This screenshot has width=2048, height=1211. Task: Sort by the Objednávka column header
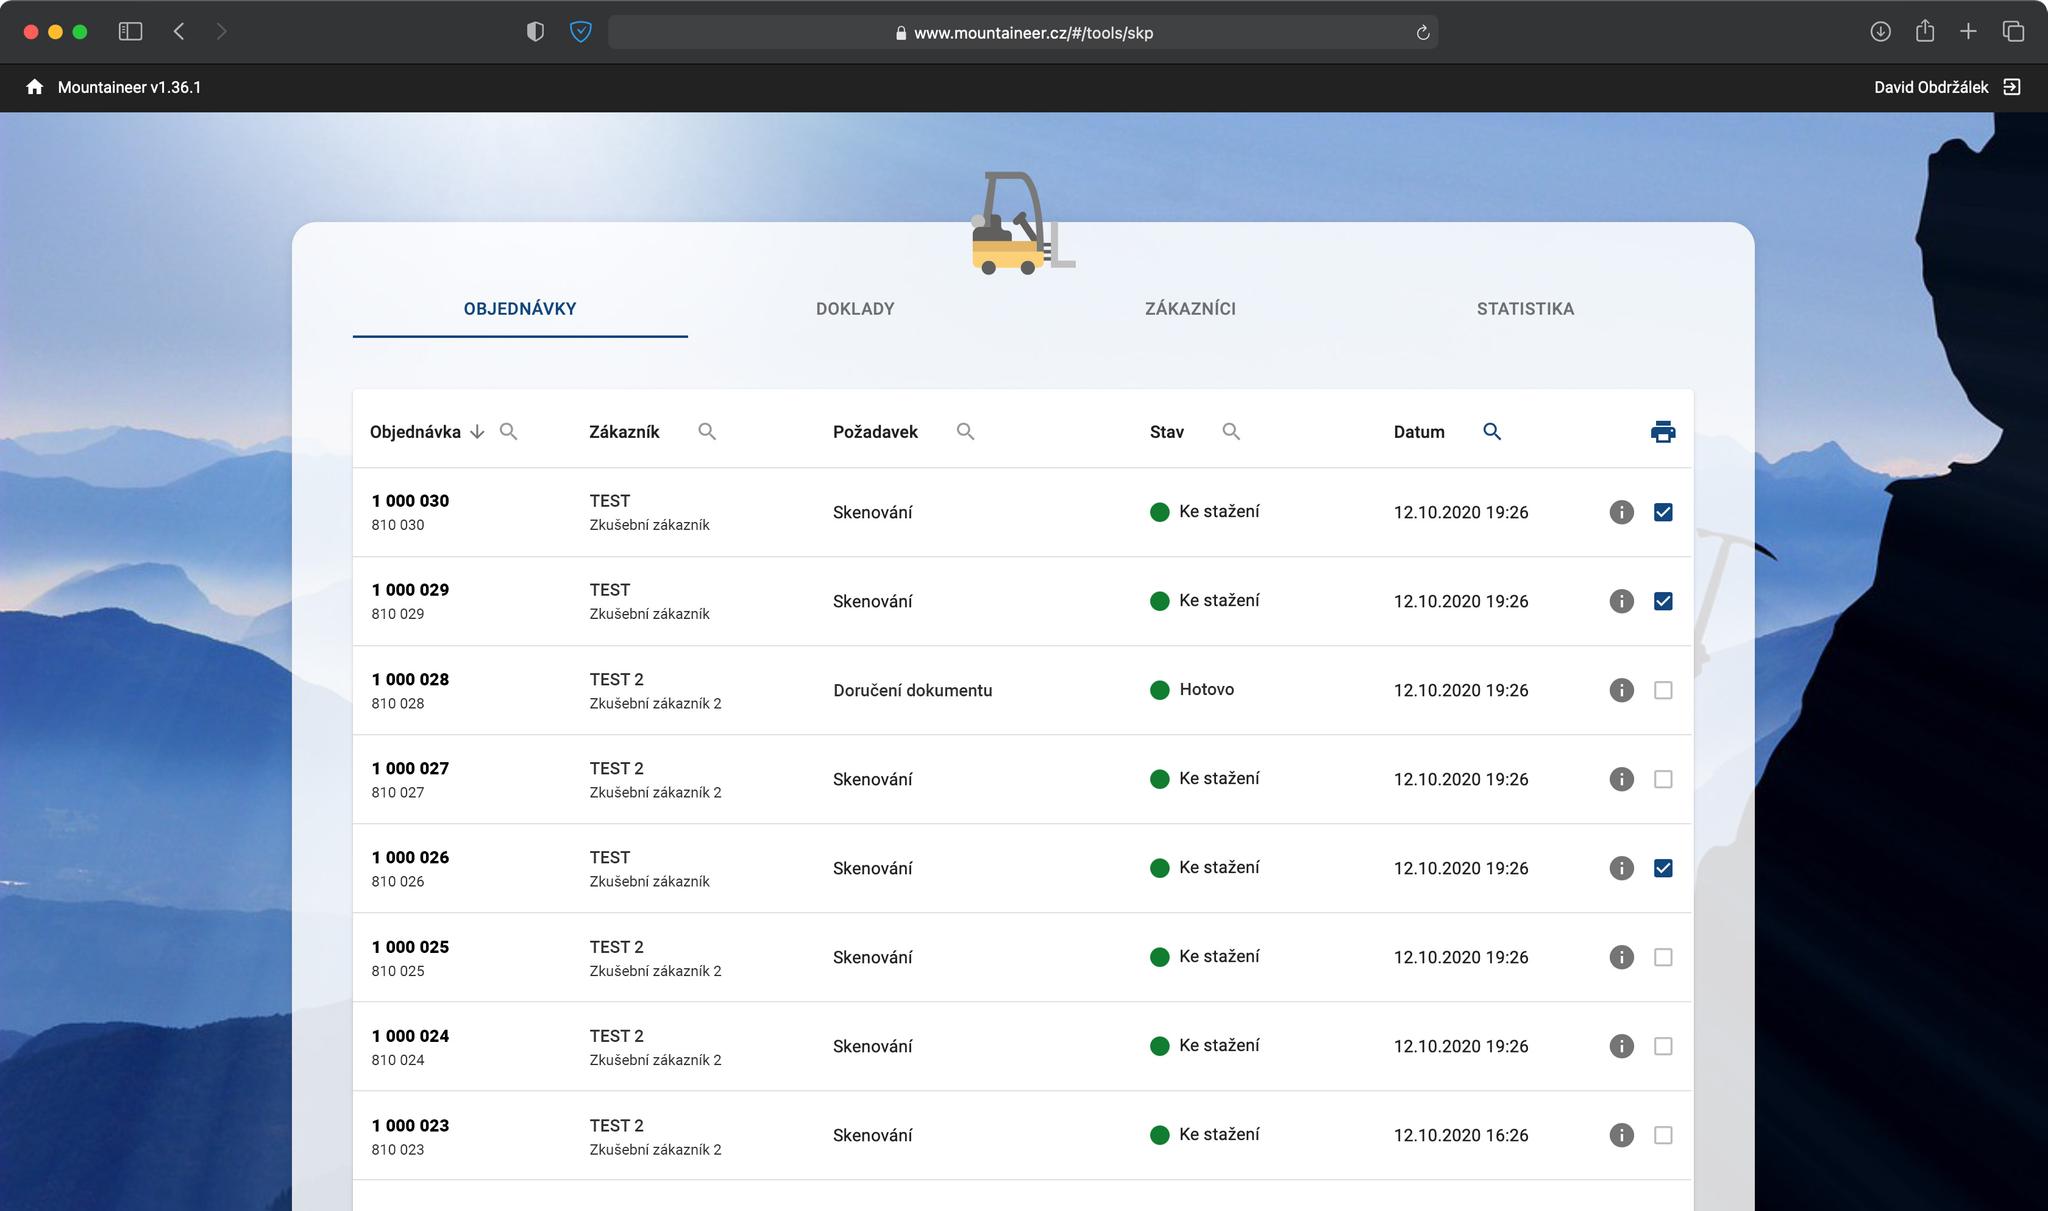click(415, 432)
